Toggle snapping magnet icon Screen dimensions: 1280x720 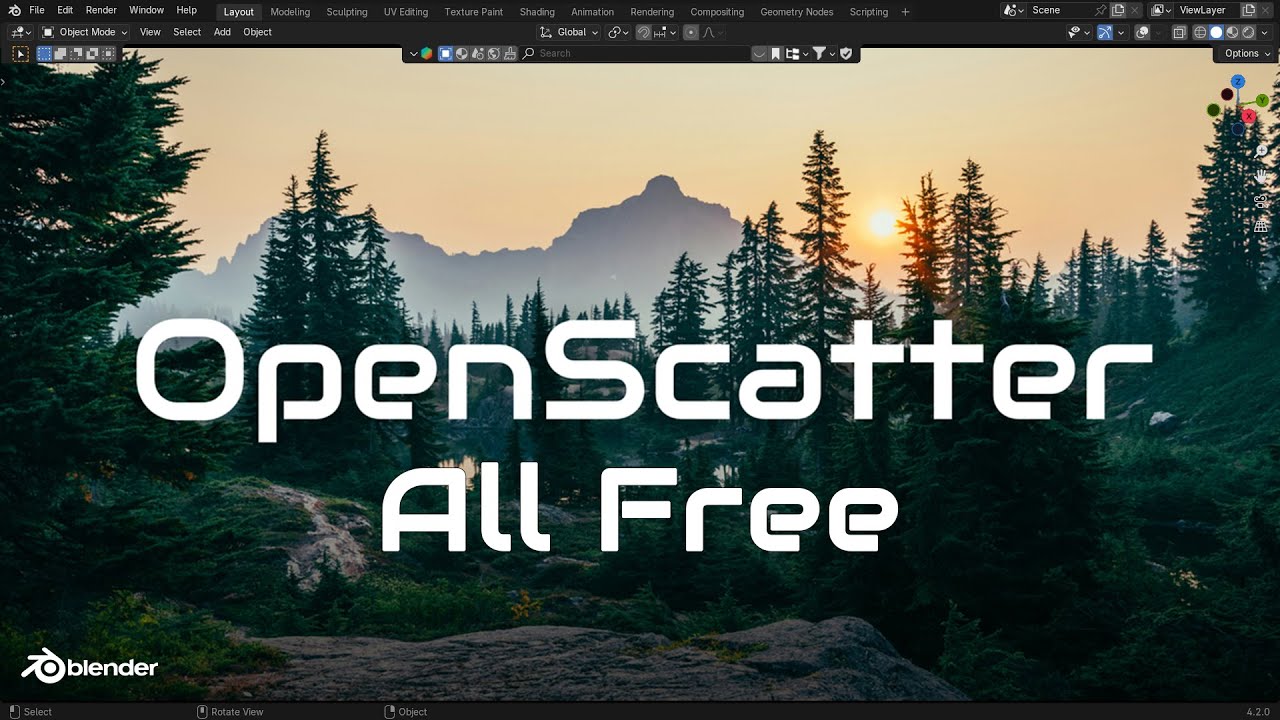[644, 32]
